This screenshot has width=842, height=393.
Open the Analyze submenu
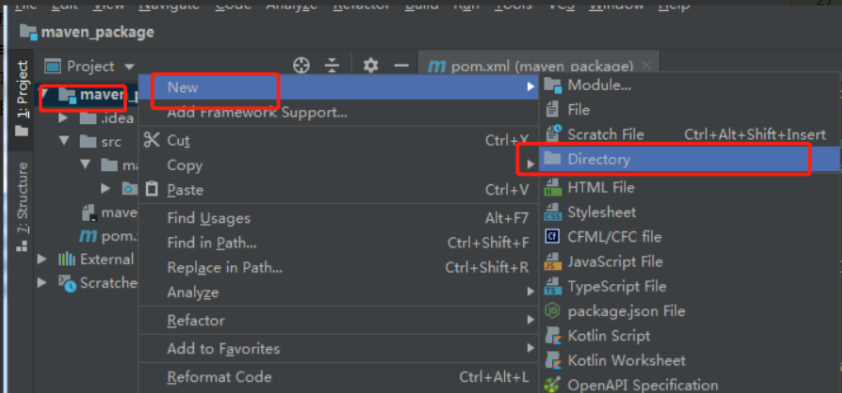(339, 292)
